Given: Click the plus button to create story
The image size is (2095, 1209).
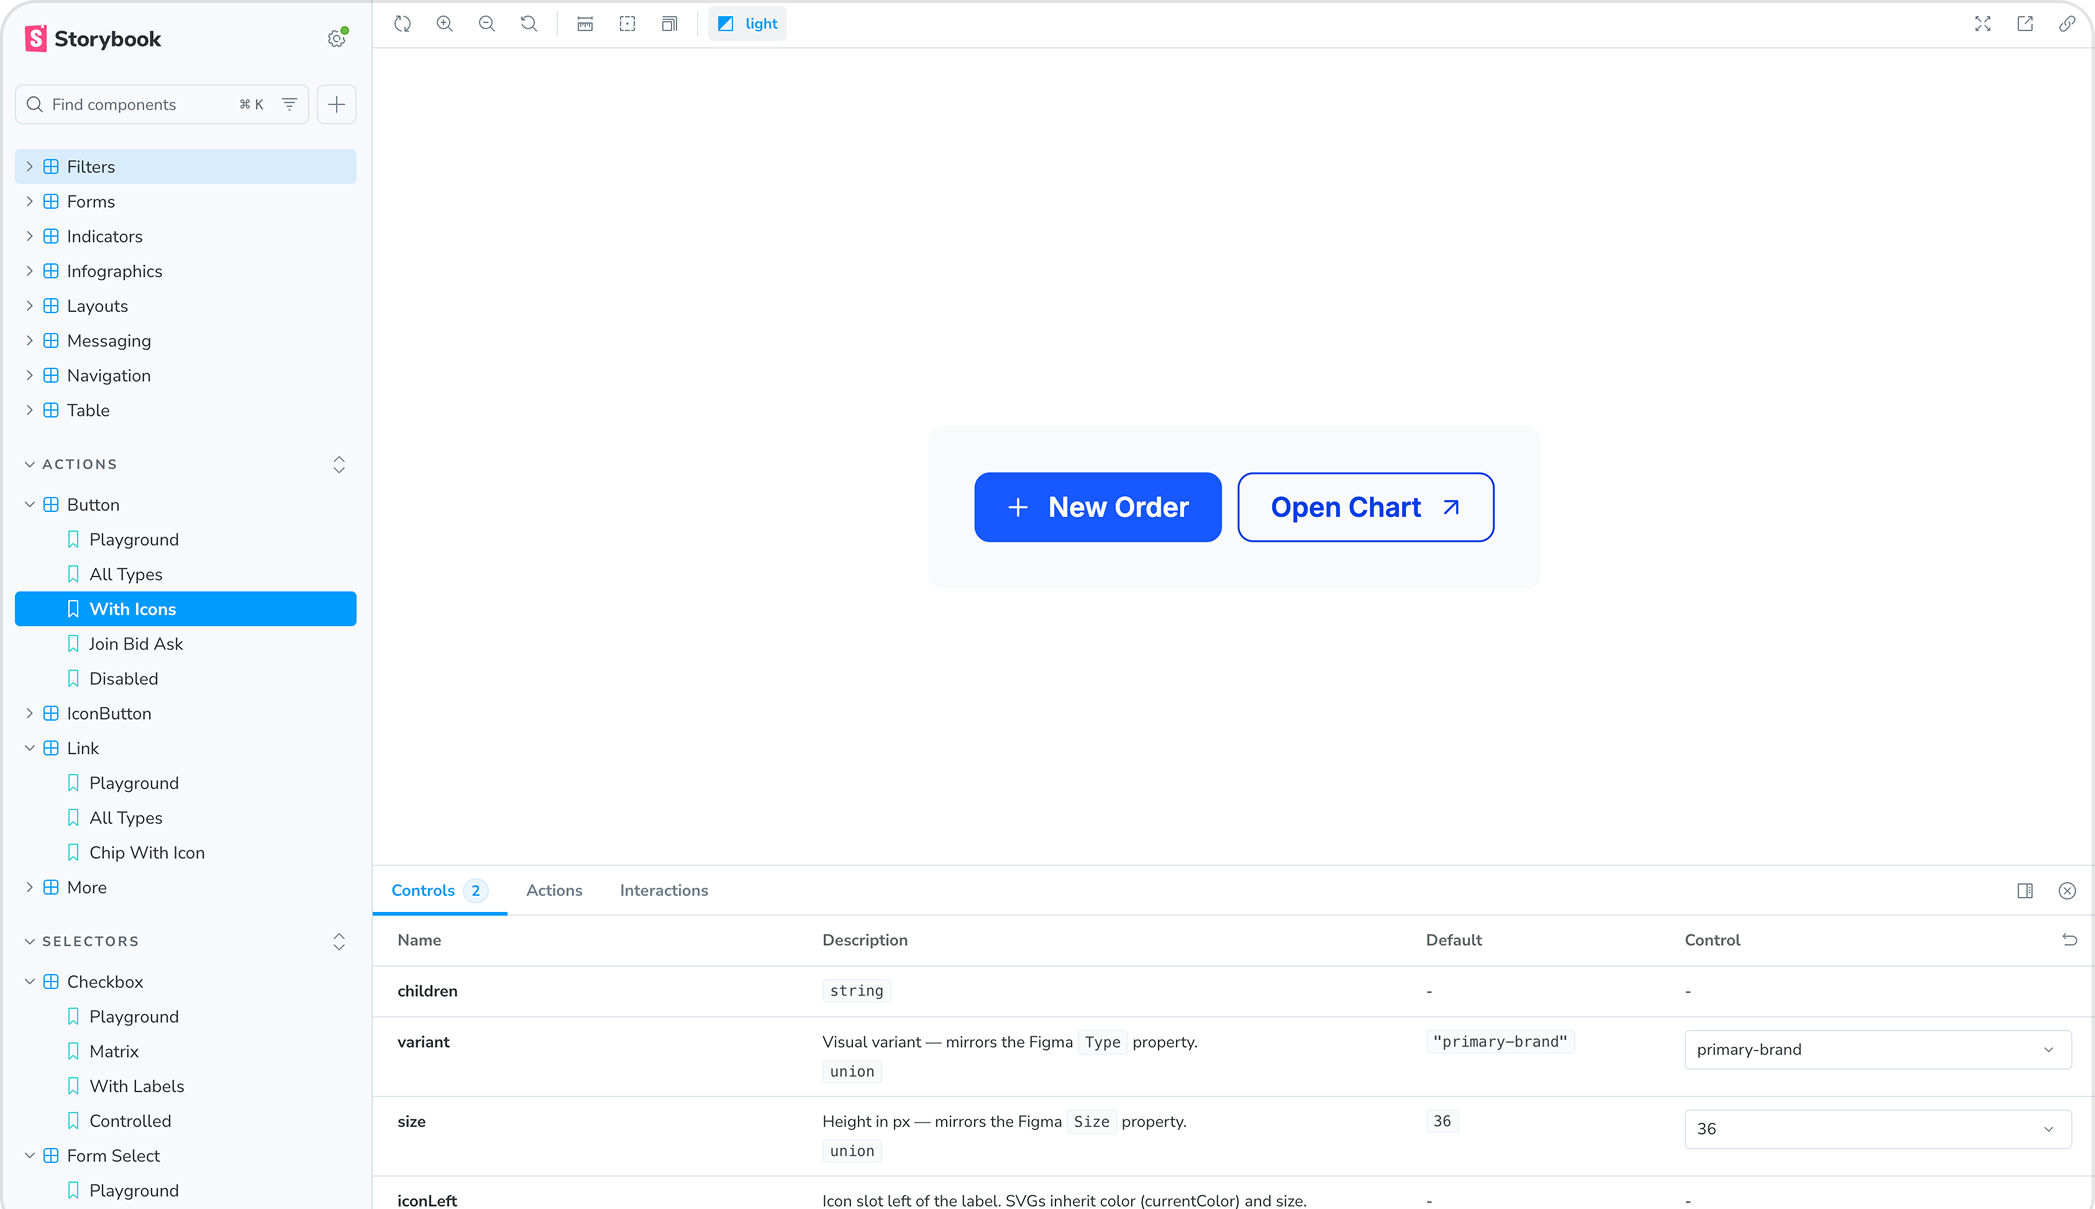Looking at the screenshot, I should click(337, 104).
